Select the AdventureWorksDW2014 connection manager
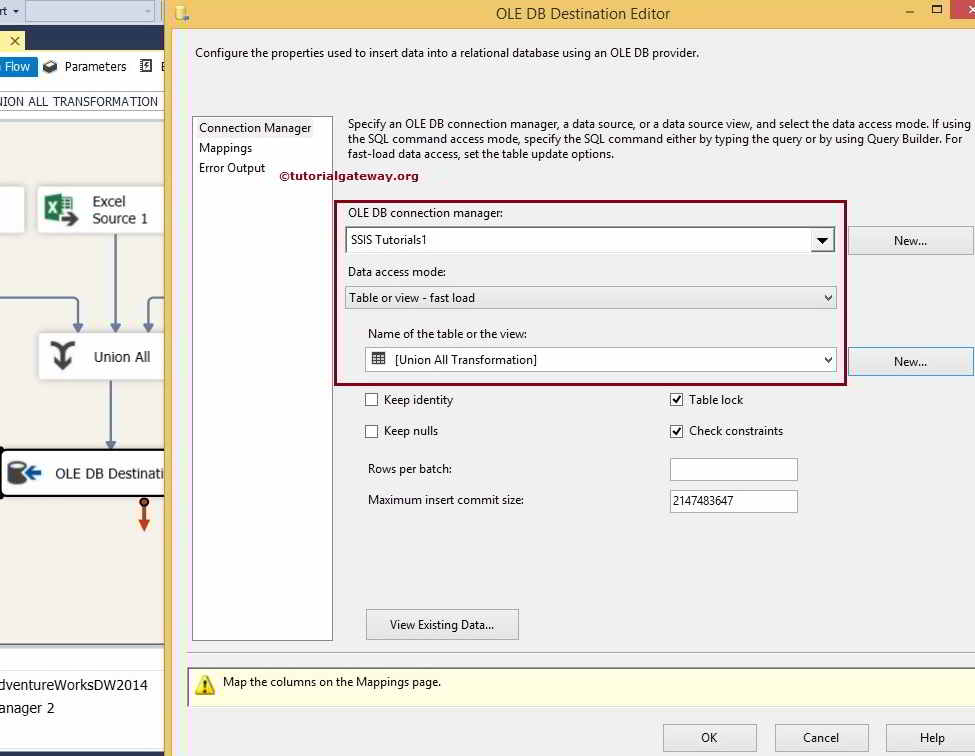975x756 pixels. pyautogui.click(x=74, y=685)
